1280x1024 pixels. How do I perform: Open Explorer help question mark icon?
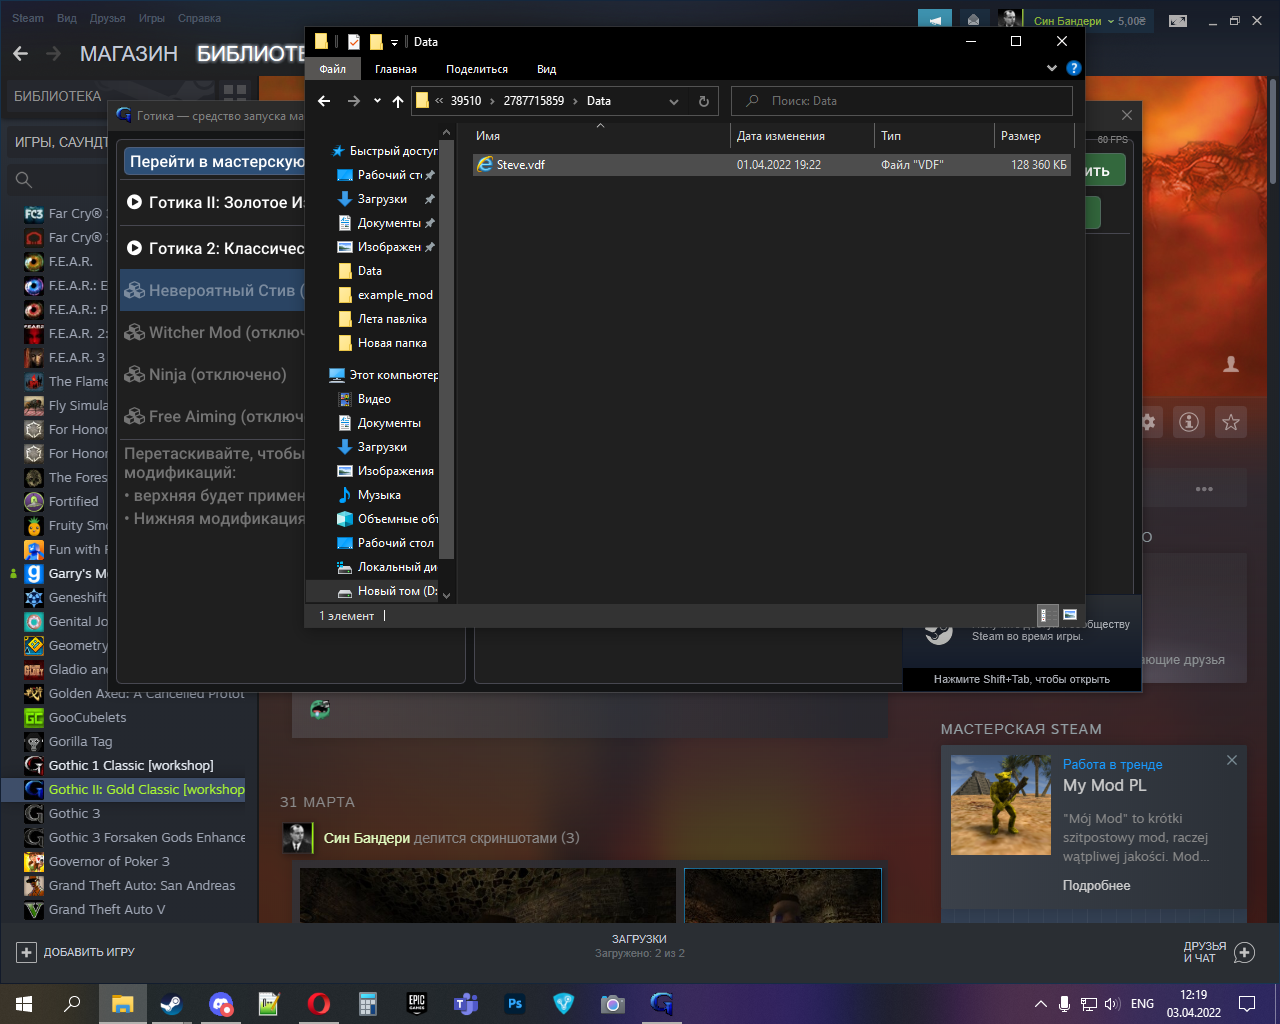pyautogui.click(x=1074, y=68)
